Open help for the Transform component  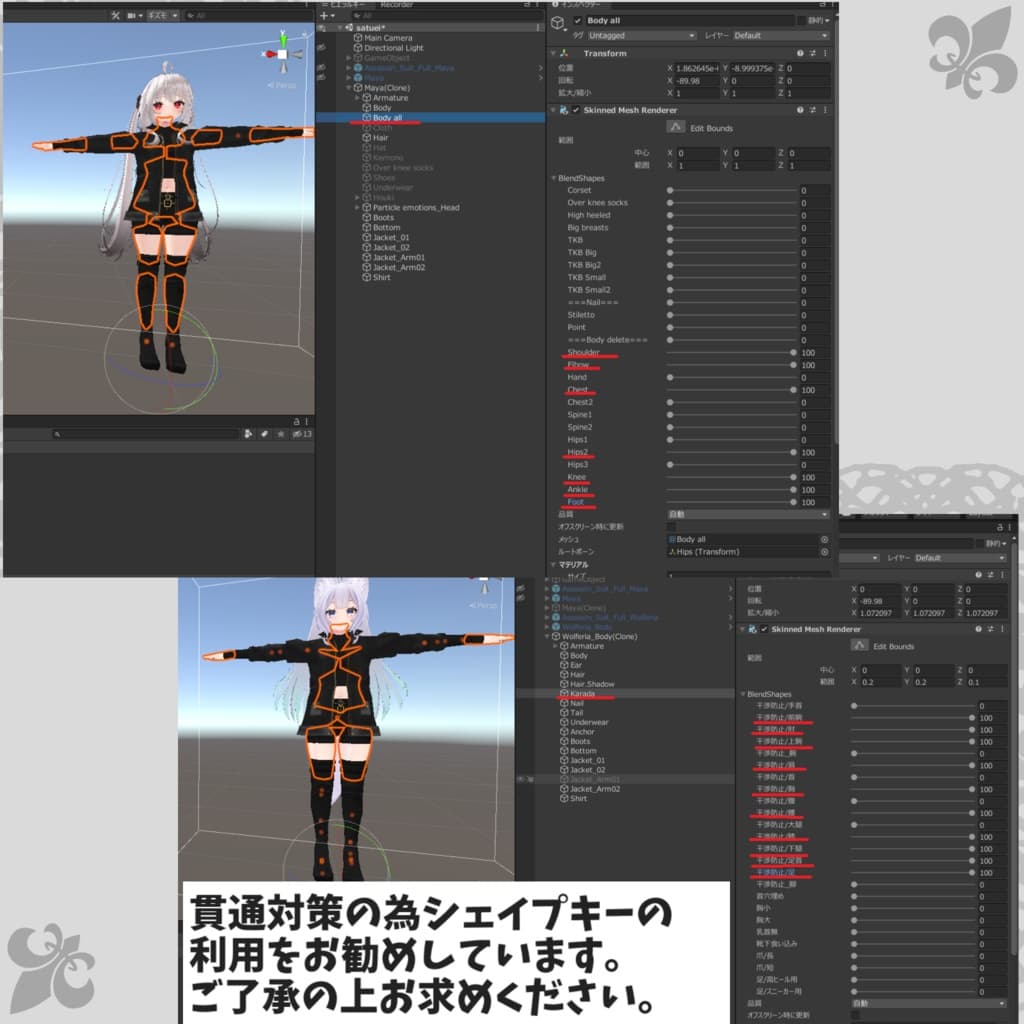click(x=800, y=54)
